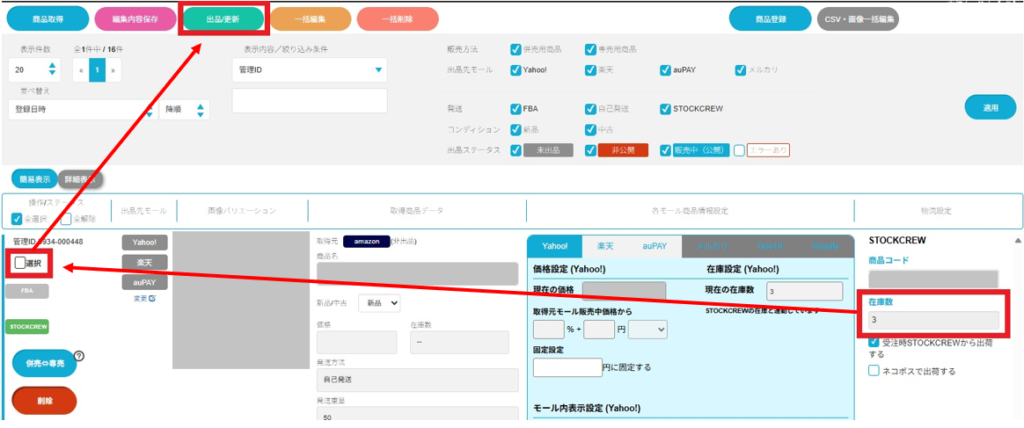
Task: Click the 表示件数 stepper arrows
Action: (x=51, y=70)
